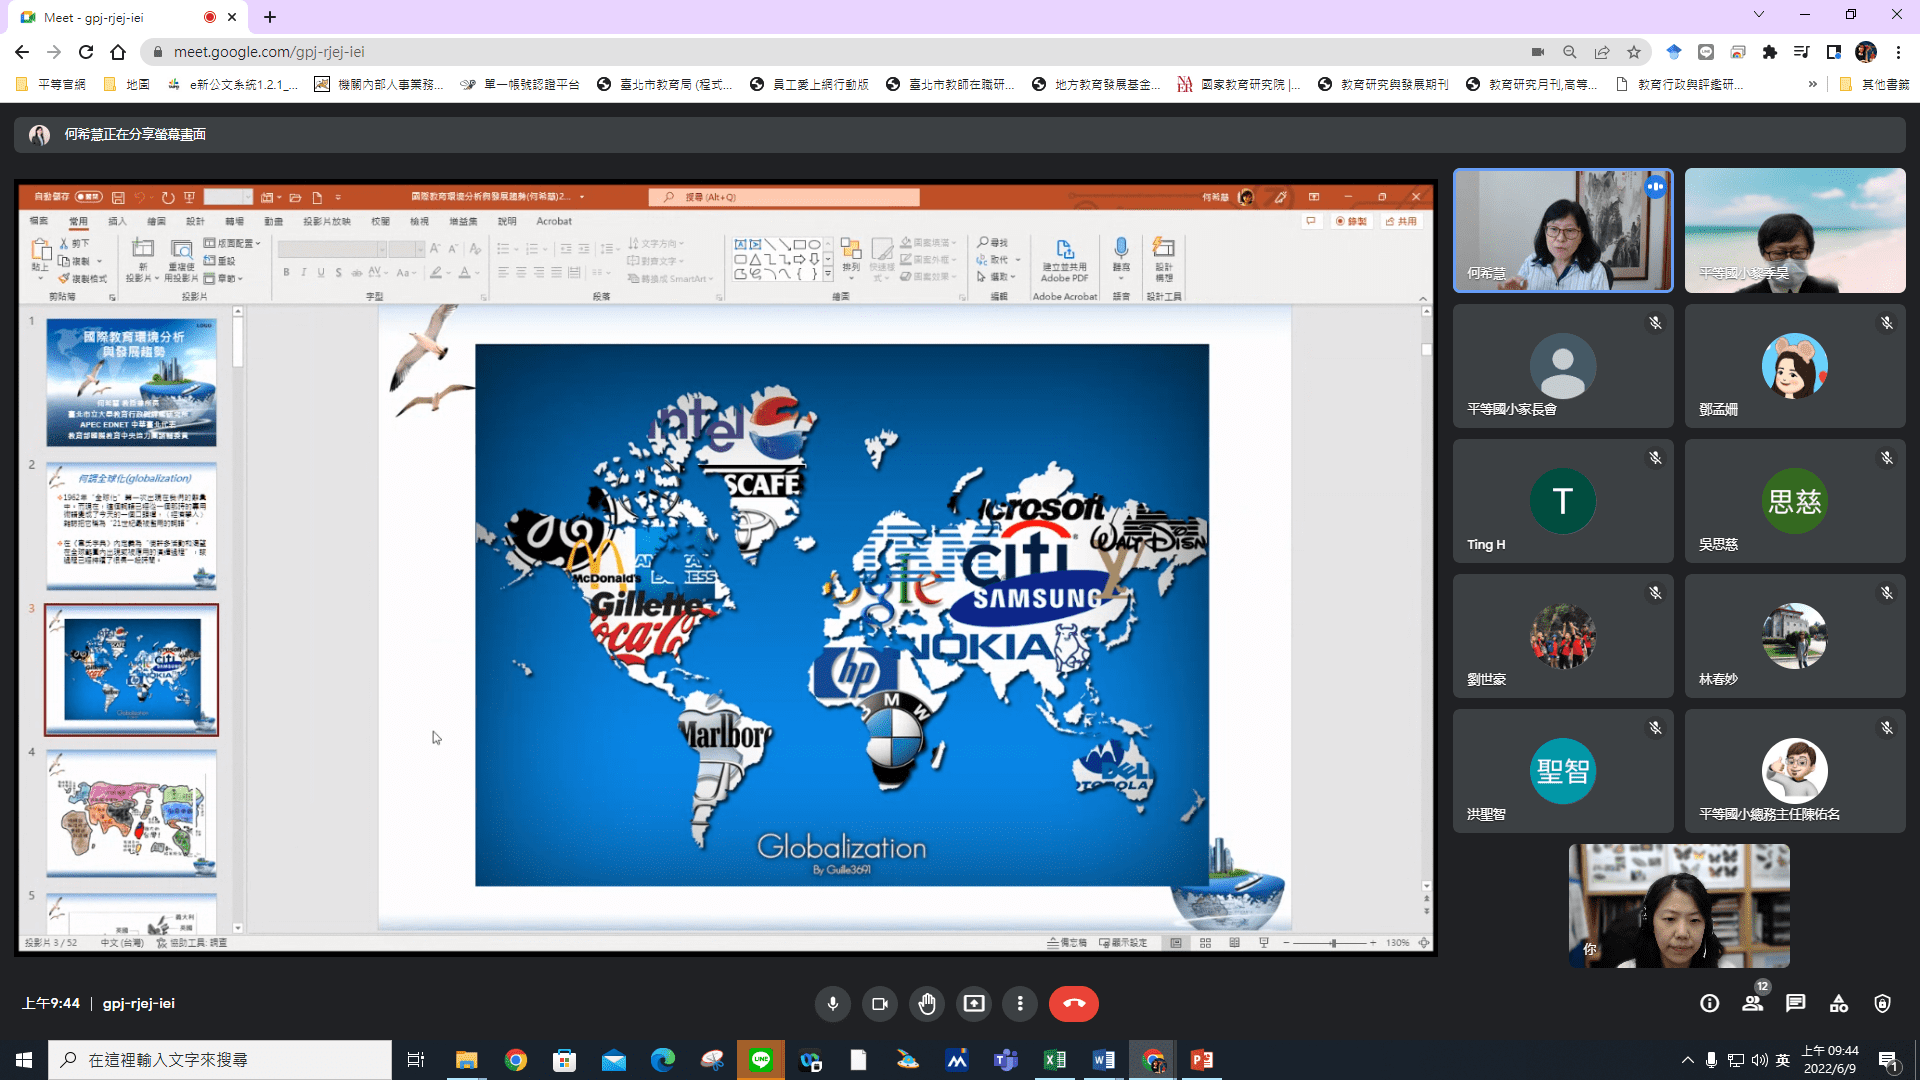Click the 何希慧 speaker video tile

[x=1563, y=230]
